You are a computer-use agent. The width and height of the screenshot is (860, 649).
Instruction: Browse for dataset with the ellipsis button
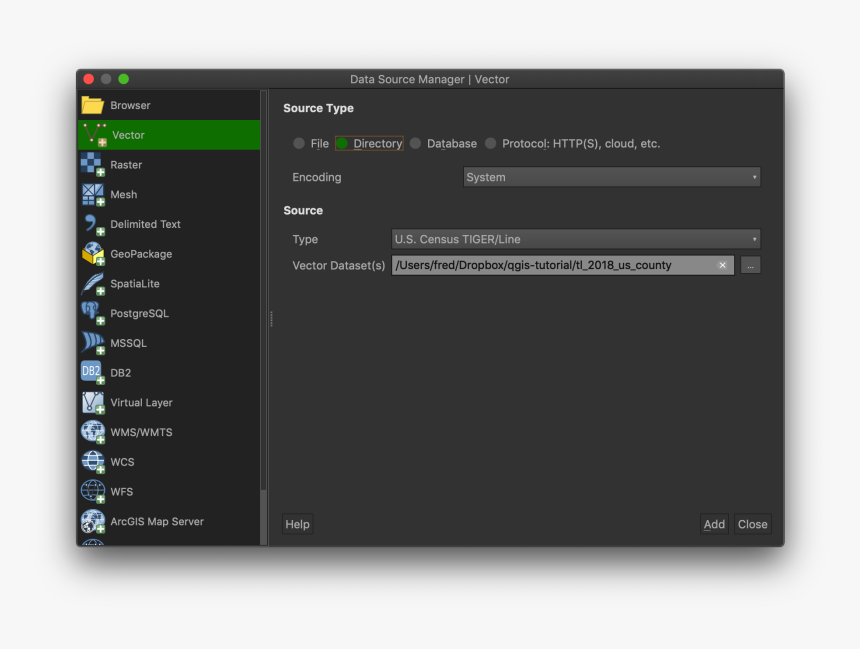750,266
